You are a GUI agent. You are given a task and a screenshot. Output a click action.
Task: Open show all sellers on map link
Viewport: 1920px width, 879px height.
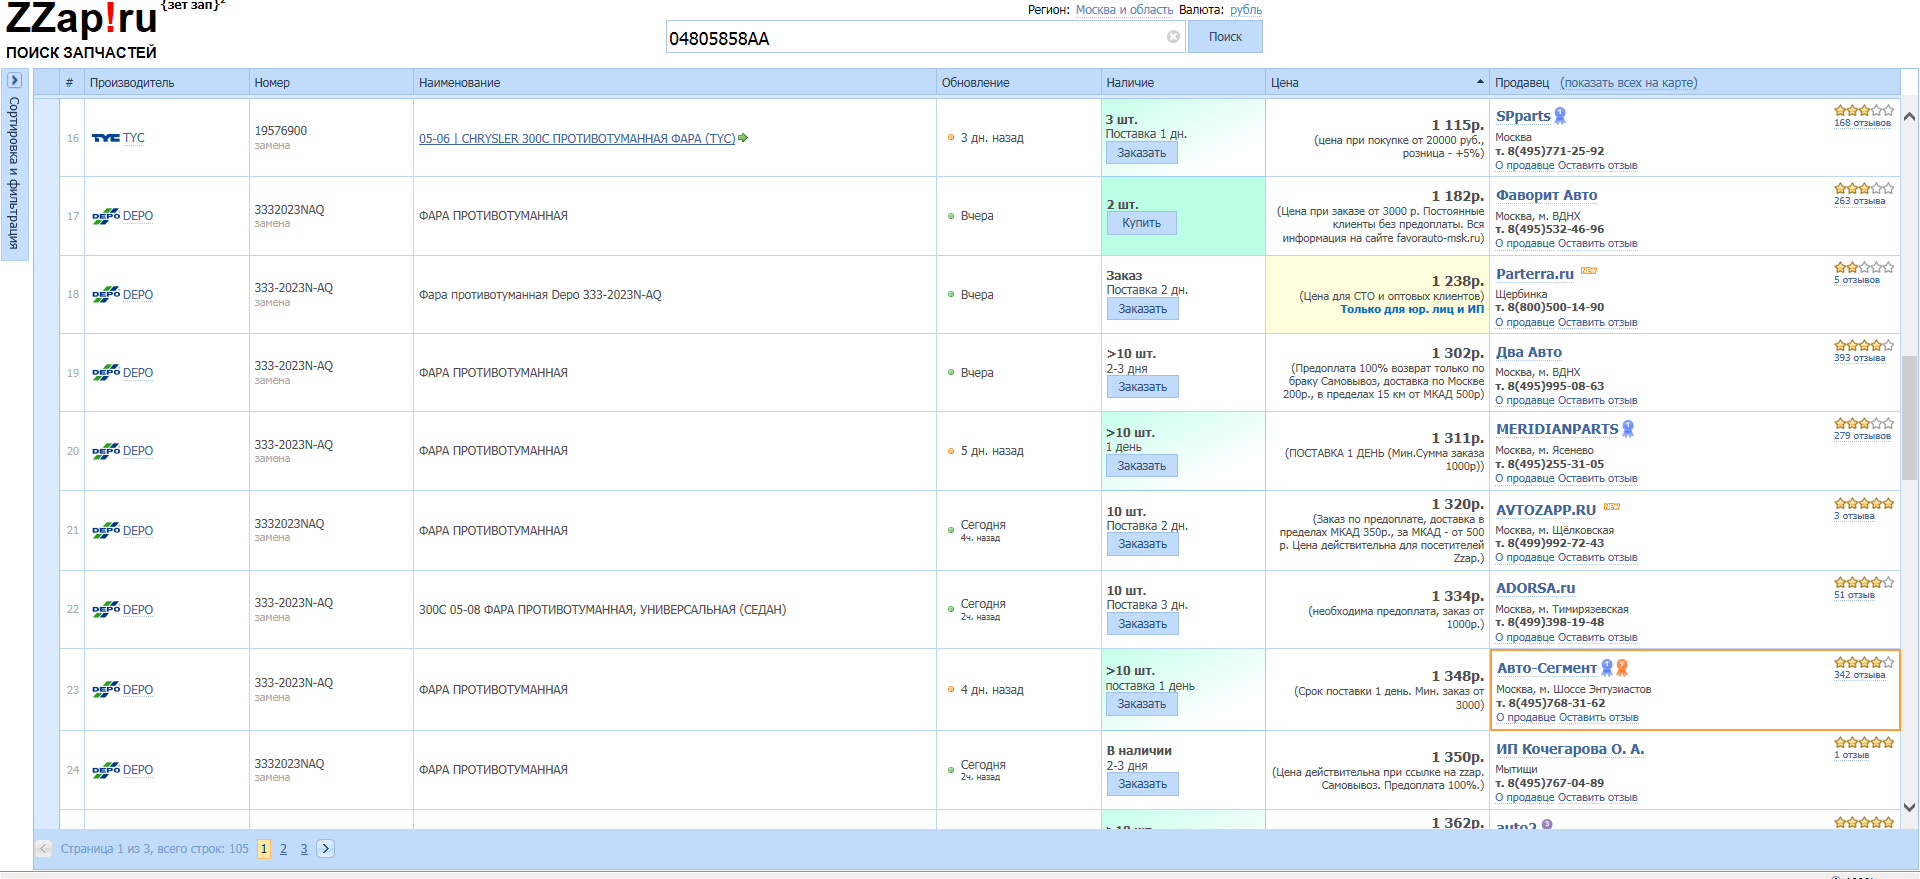[x=1629, y=83]
